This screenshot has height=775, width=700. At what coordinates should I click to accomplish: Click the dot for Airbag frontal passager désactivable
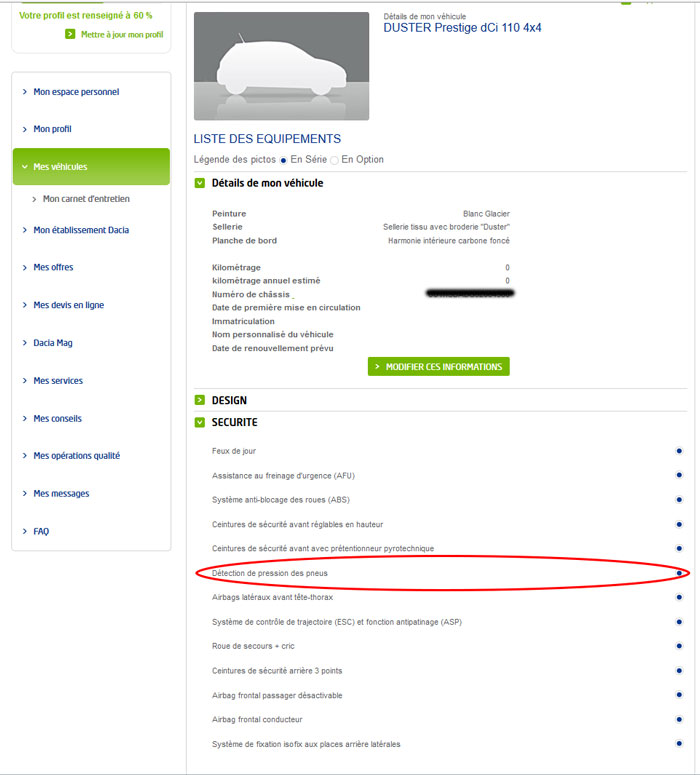[x=679, y=695]
